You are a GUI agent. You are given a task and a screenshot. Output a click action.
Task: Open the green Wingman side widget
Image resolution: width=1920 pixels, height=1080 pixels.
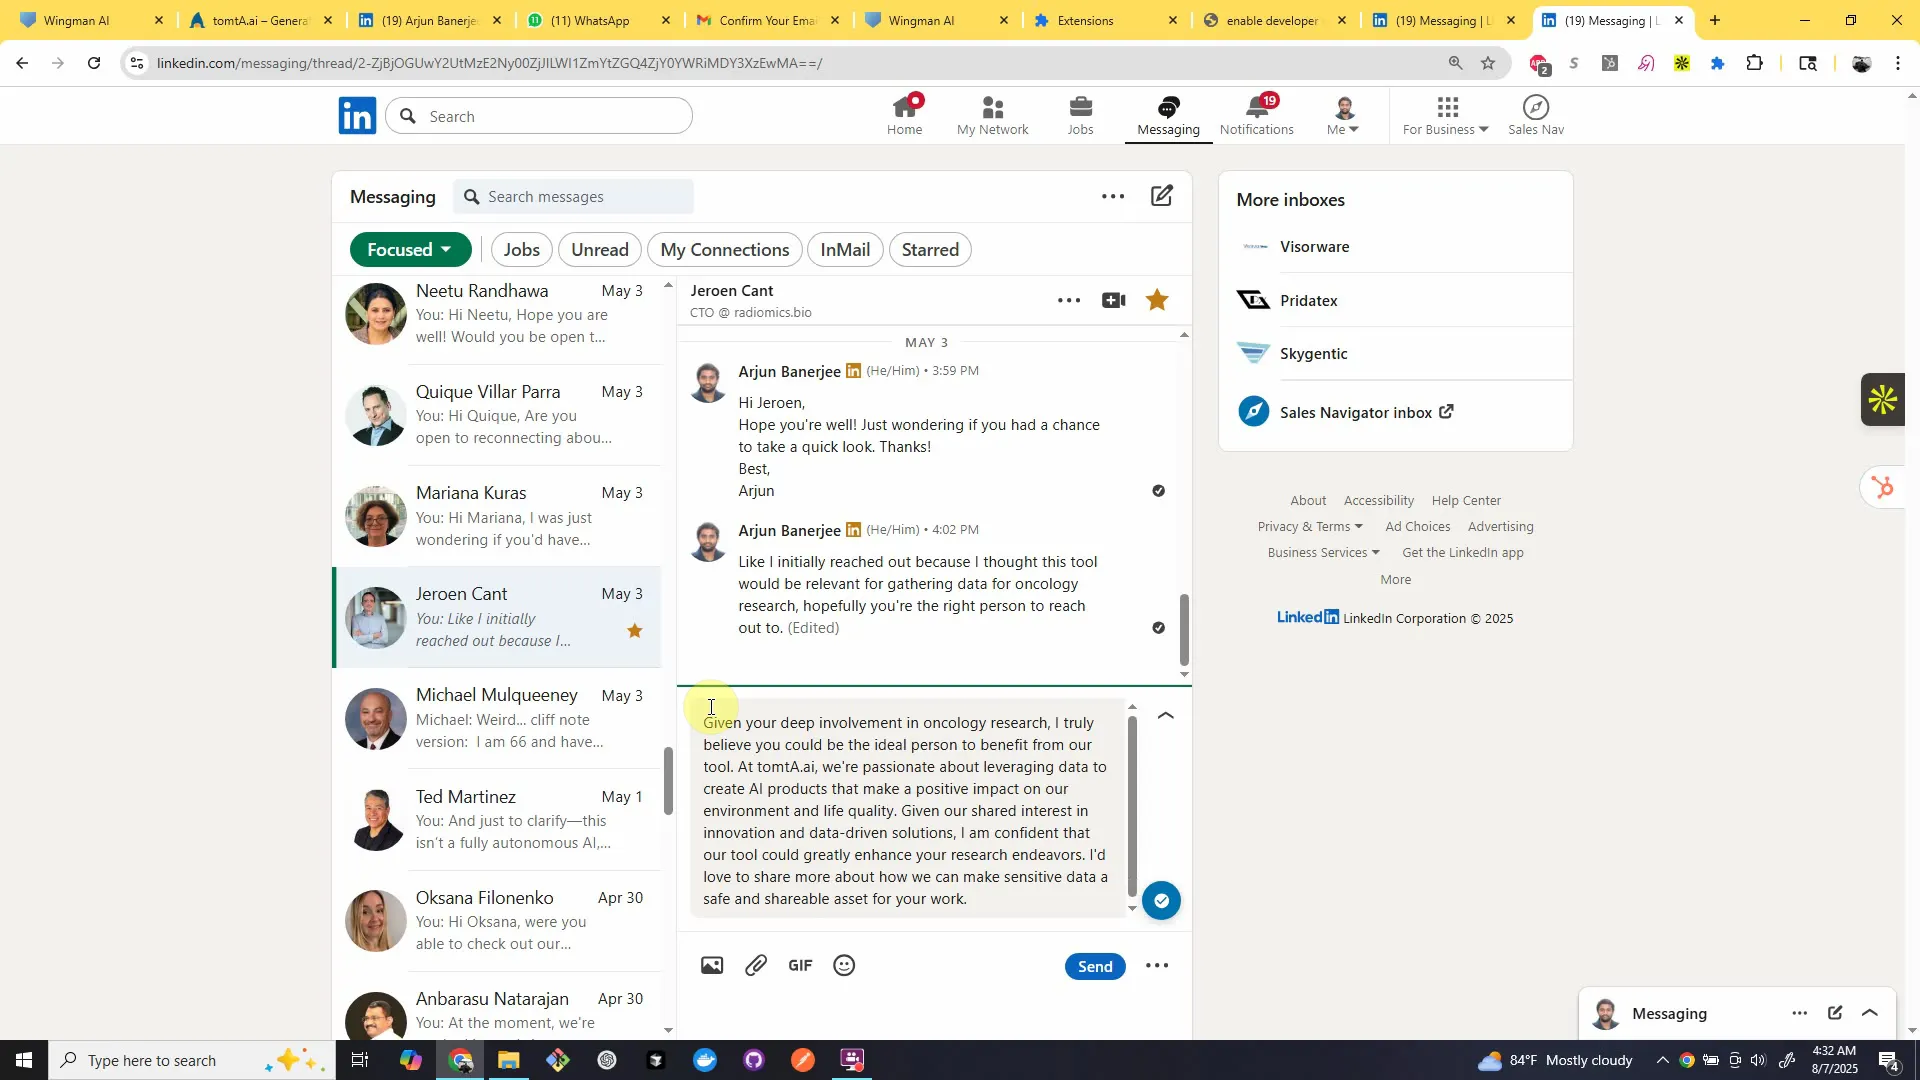coord(1883,399)
